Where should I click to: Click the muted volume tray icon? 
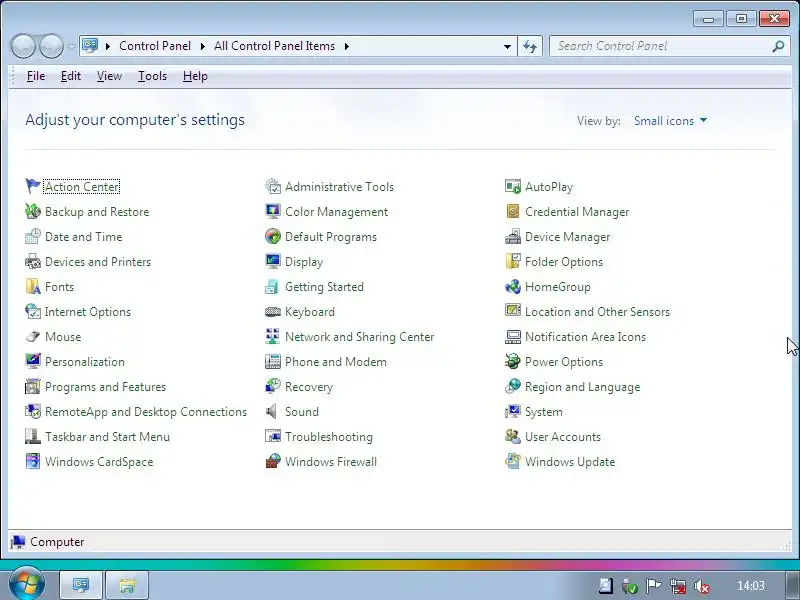click(702, 586)
